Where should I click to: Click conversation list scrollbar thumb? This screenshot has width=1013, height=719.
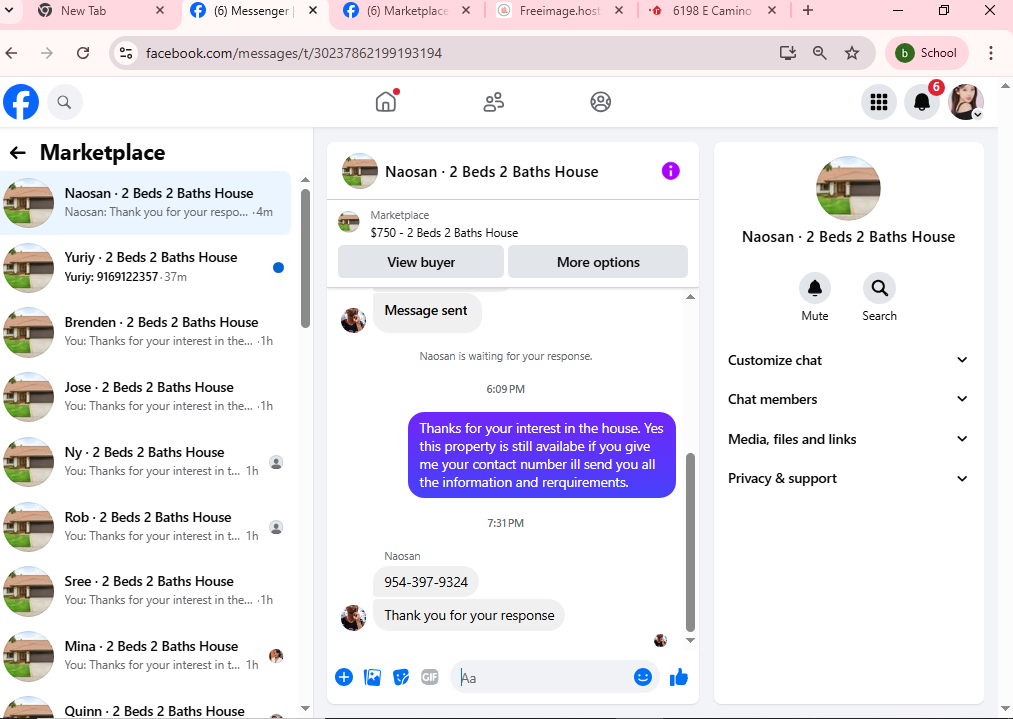click(306, 258)
